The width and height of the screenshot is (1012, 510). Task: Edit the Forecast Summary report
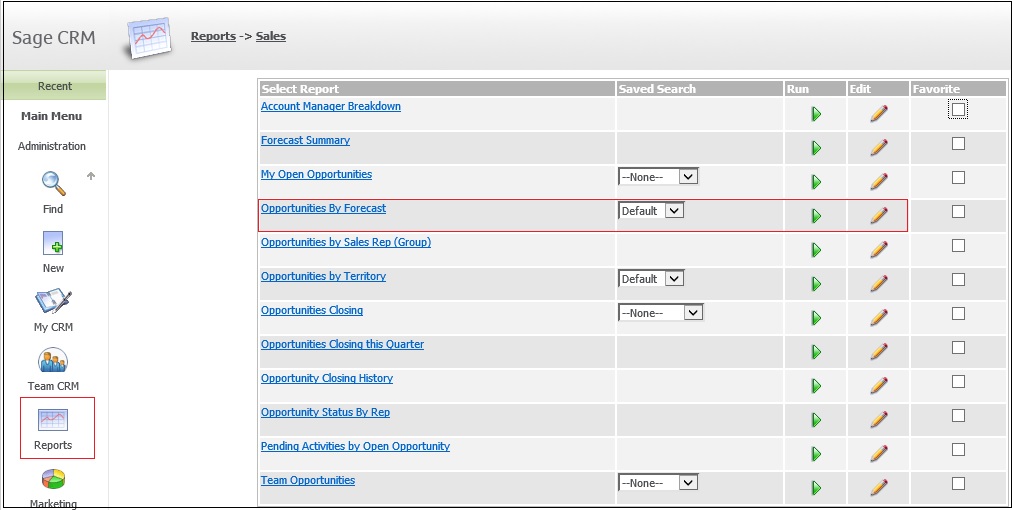click(x=878, y=147)
